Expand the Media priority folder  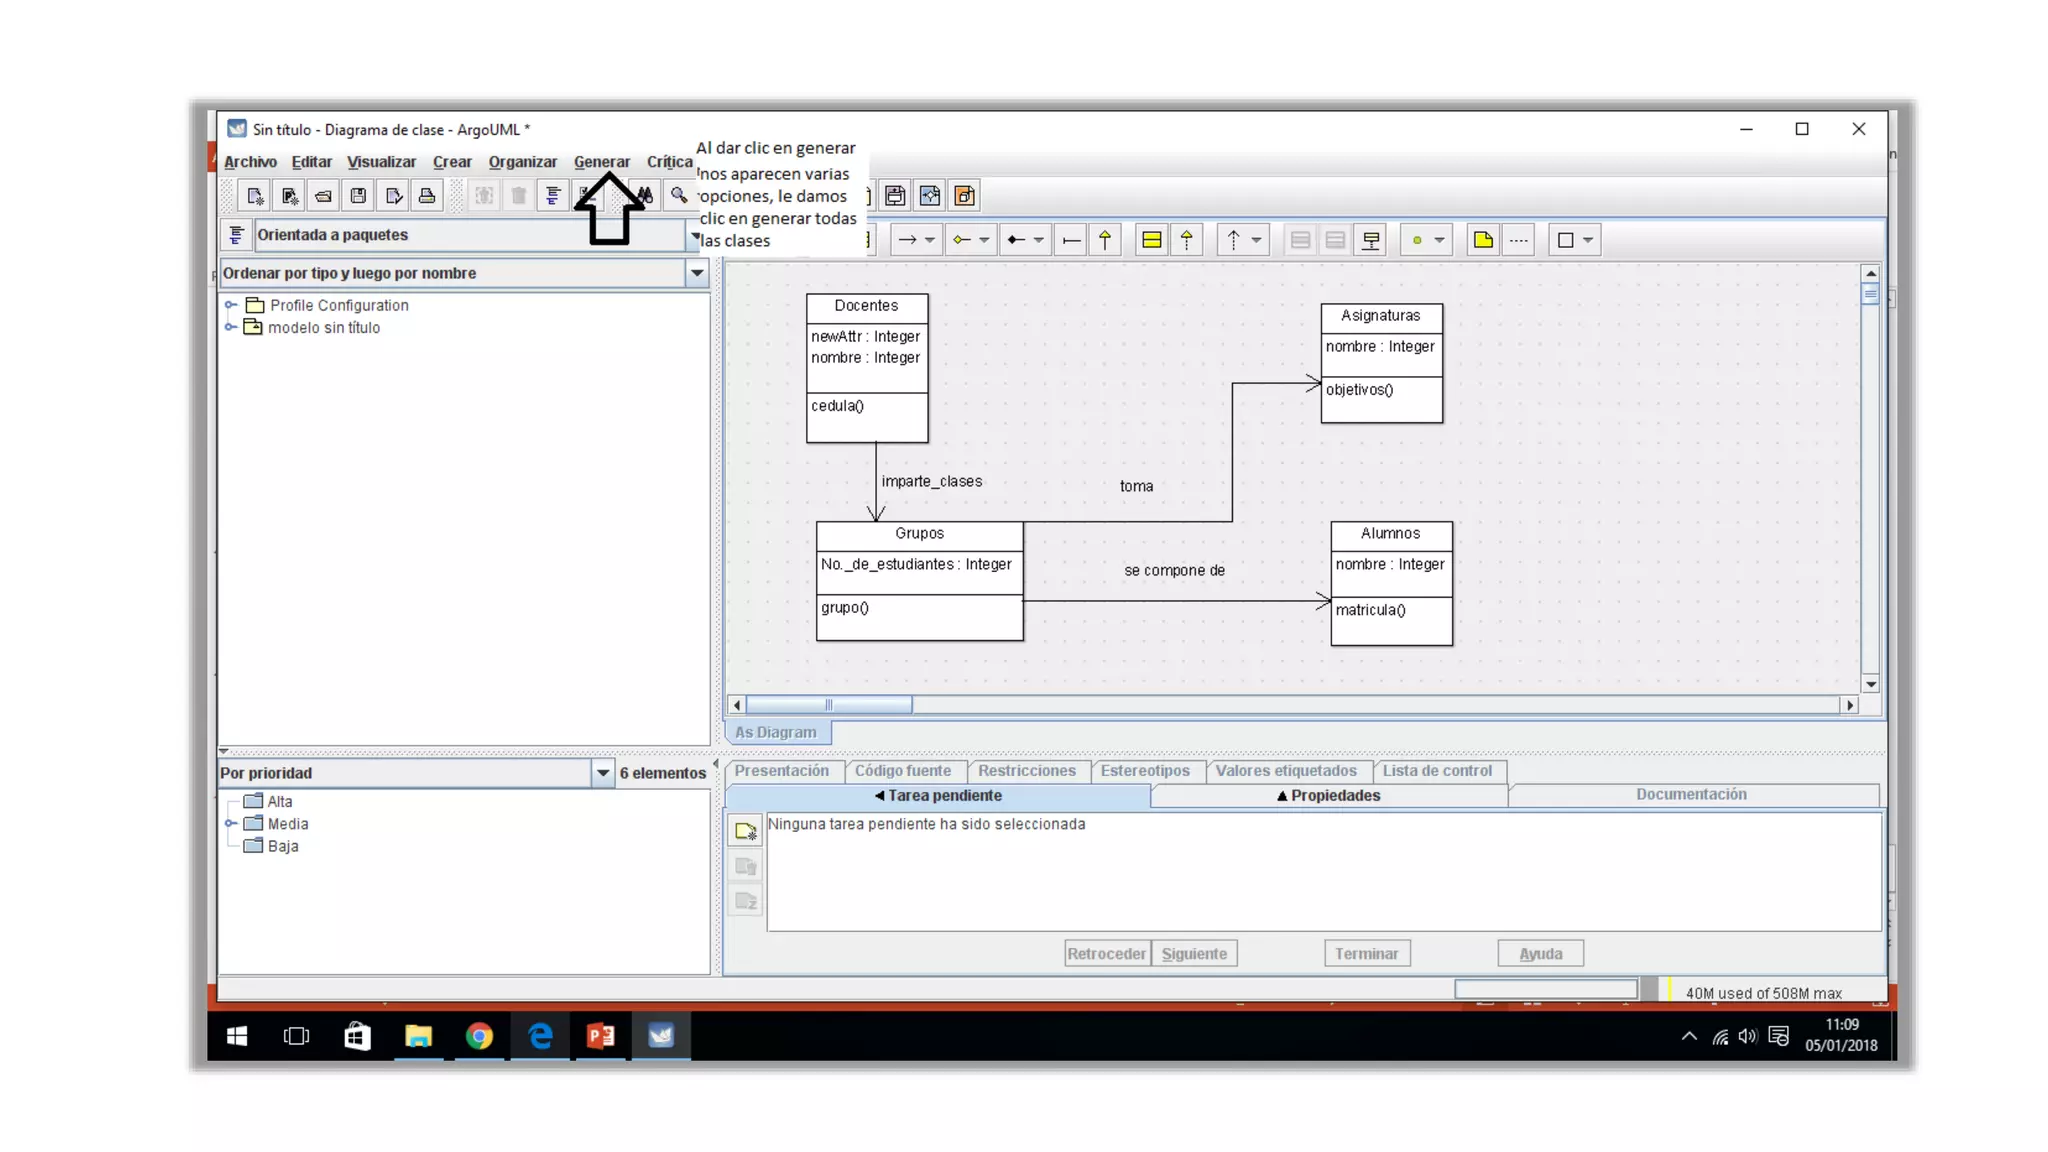pos(231,824)
